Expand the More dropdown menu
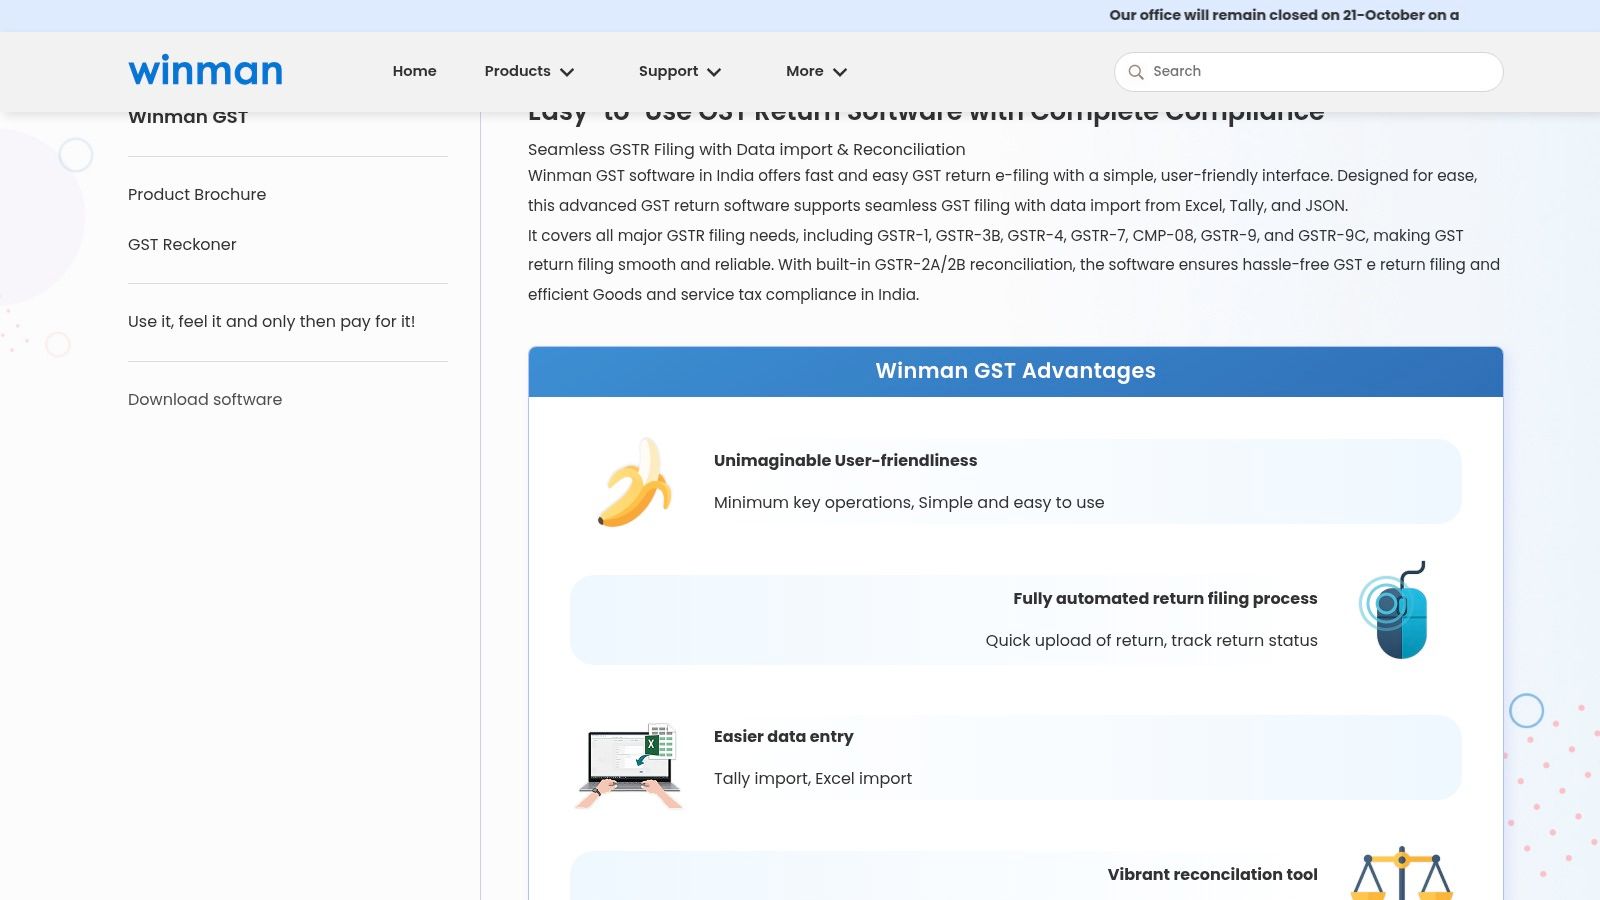The height and width of the screenshot is (900, 1600). click(x=816, y=71)
